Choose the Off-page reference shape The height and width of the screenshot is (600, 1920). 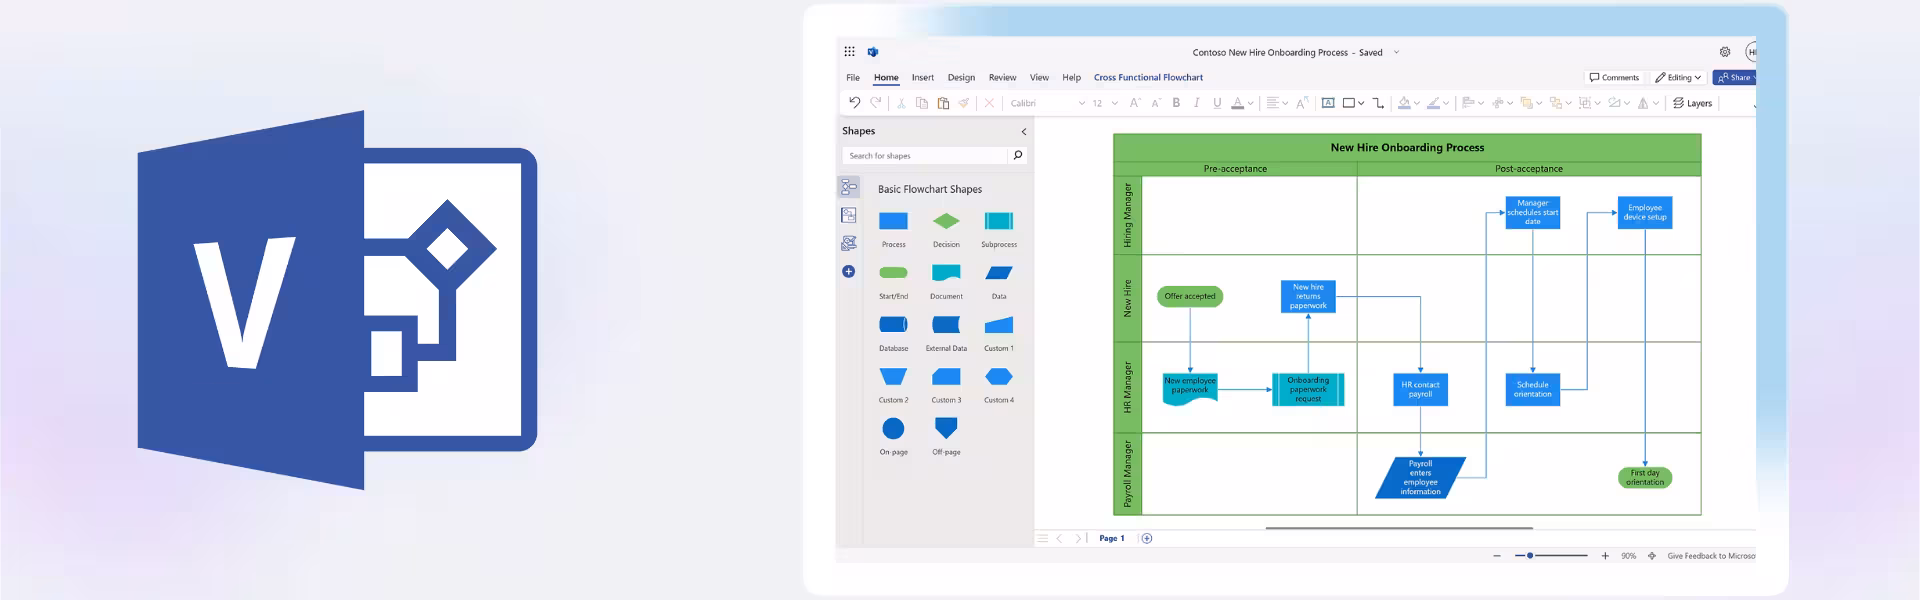click(x=946, y=428)
